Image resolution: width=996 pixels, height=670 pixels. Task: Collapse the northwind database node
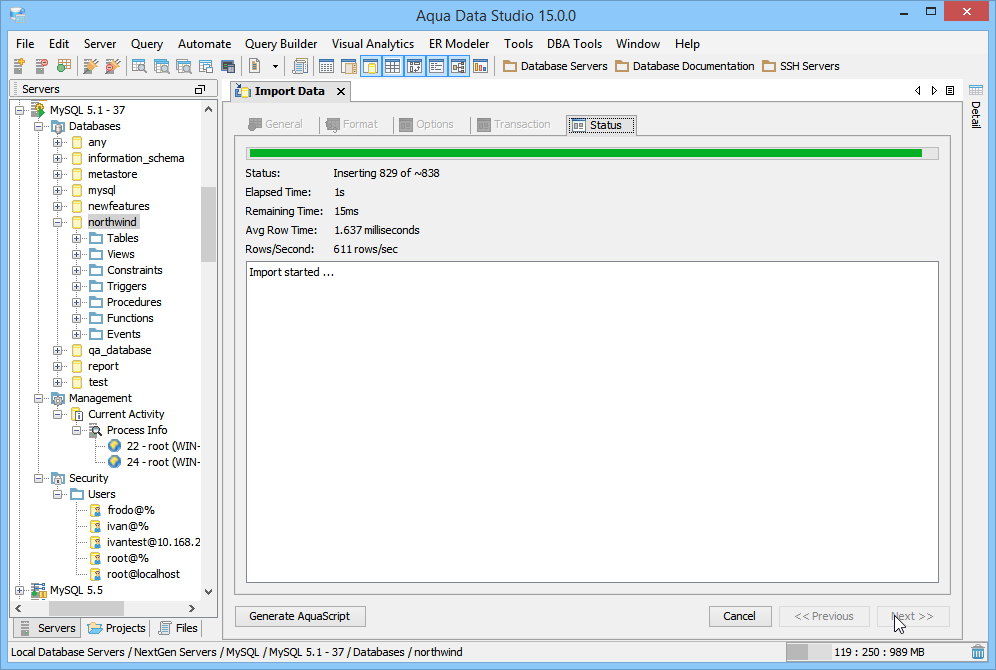tap(58, 222)
